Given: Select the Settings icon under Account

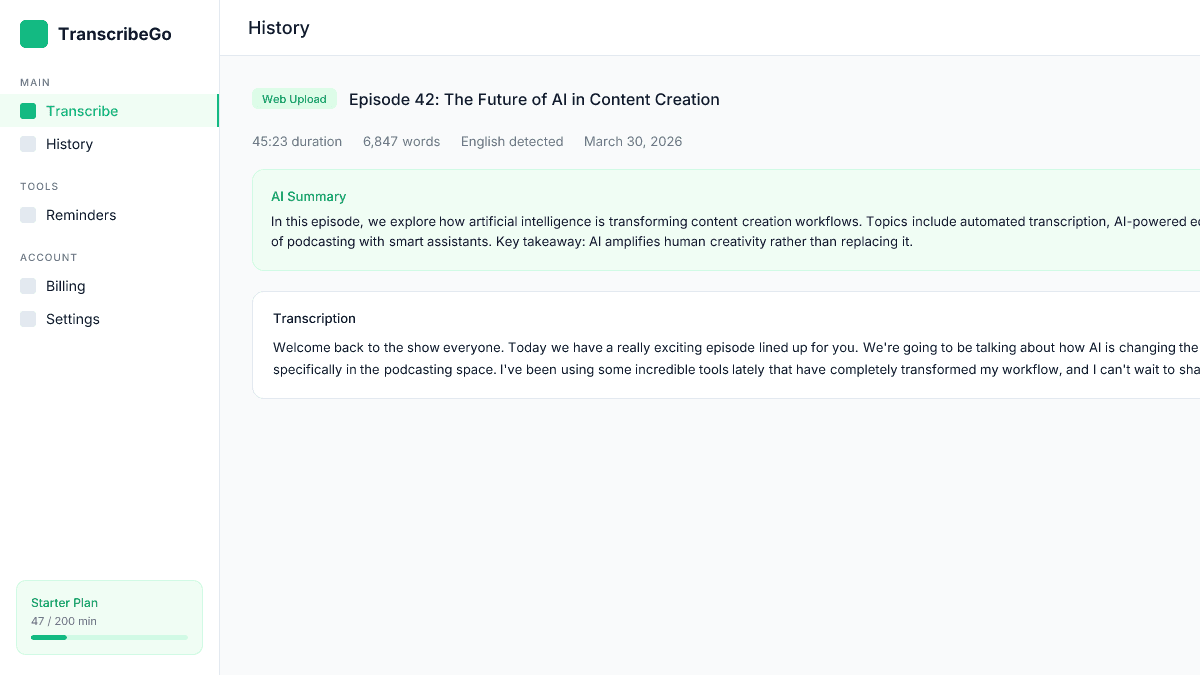Looking at the screenshot, I should [x=26, y=319].
